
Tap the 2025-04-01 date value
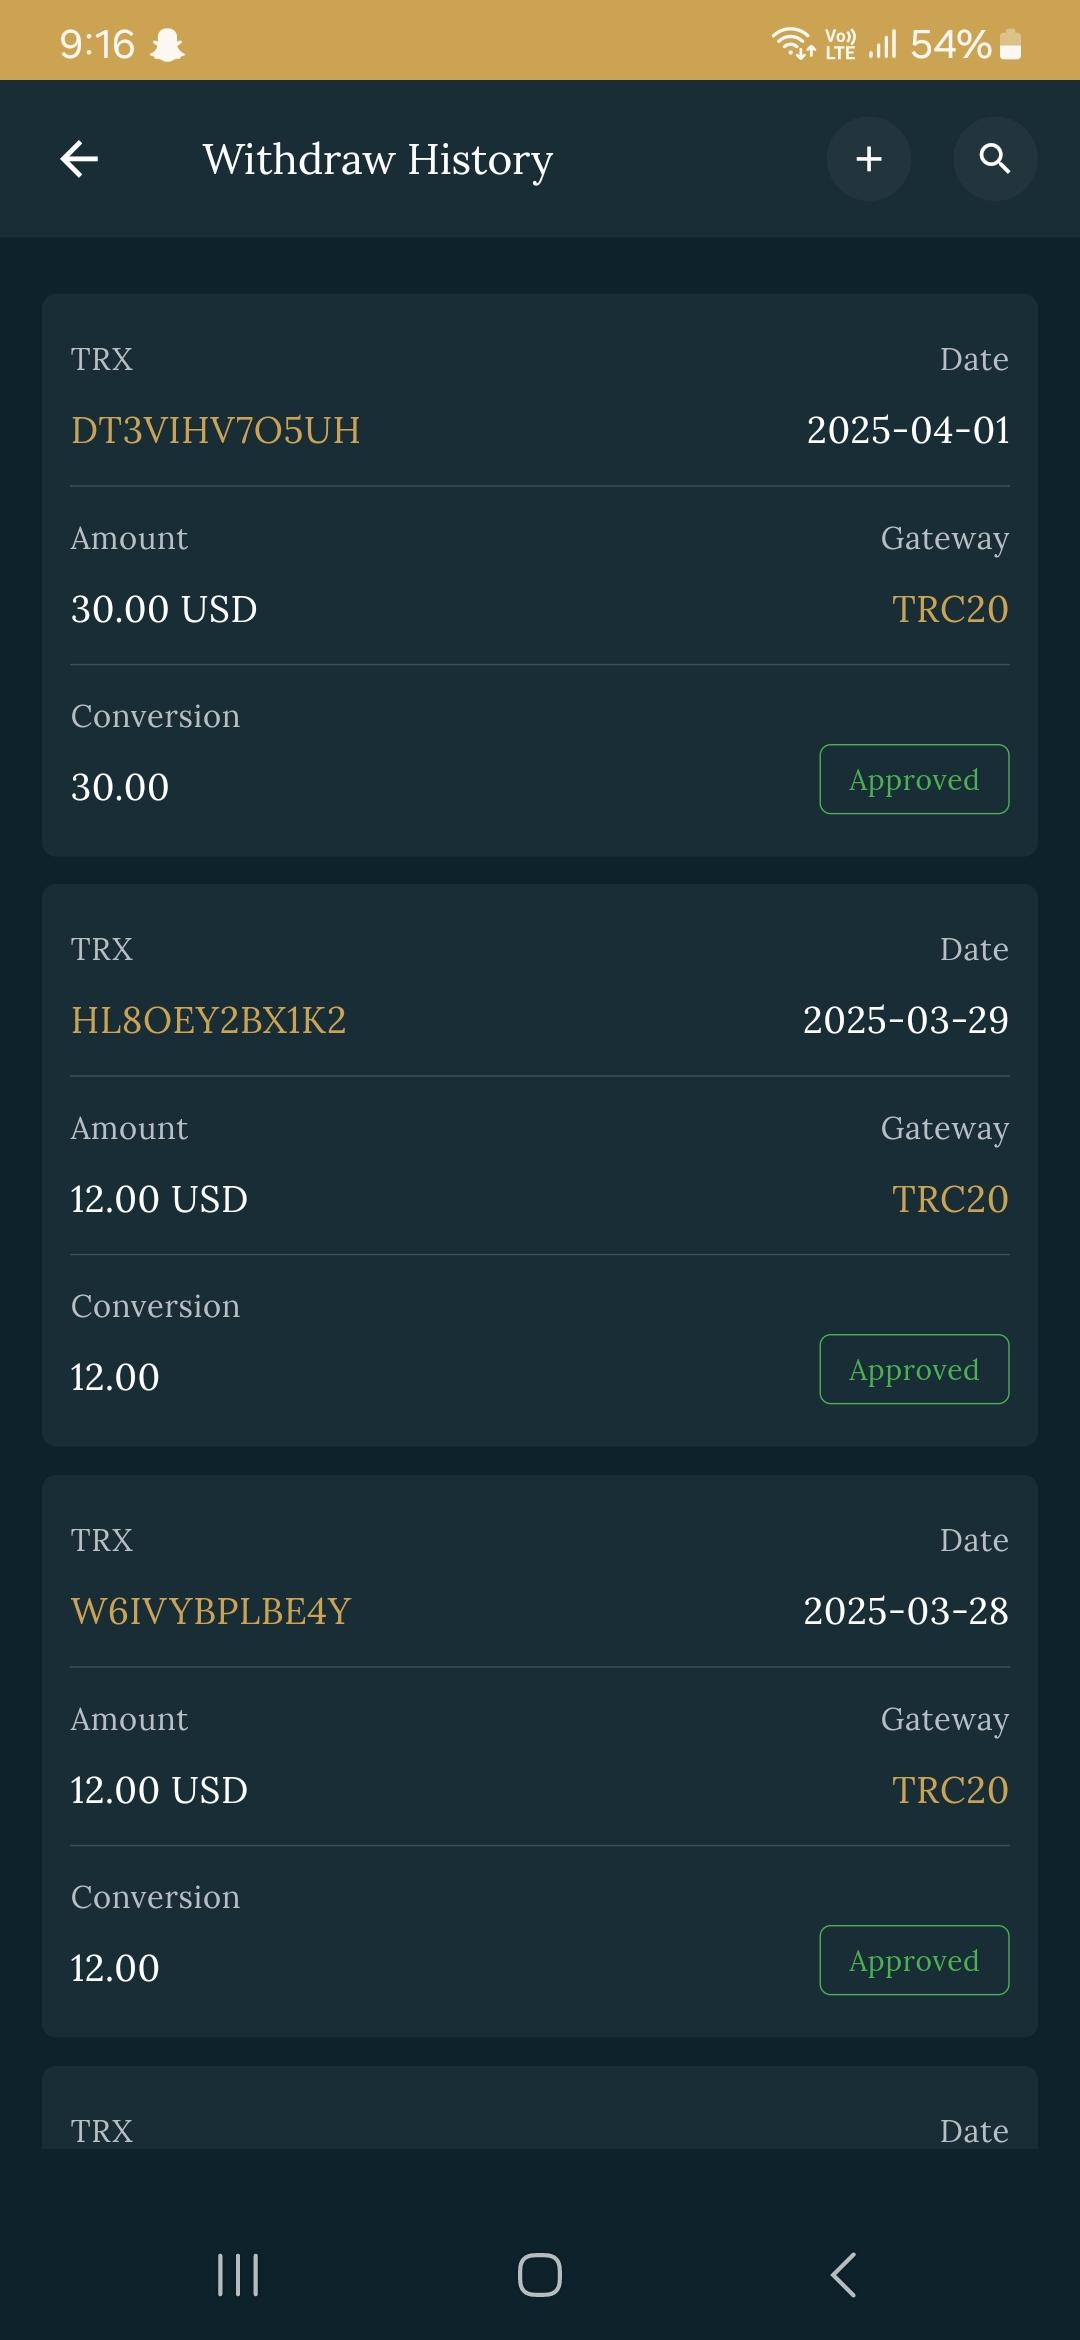pyautogui.click(x=908, y=431)
